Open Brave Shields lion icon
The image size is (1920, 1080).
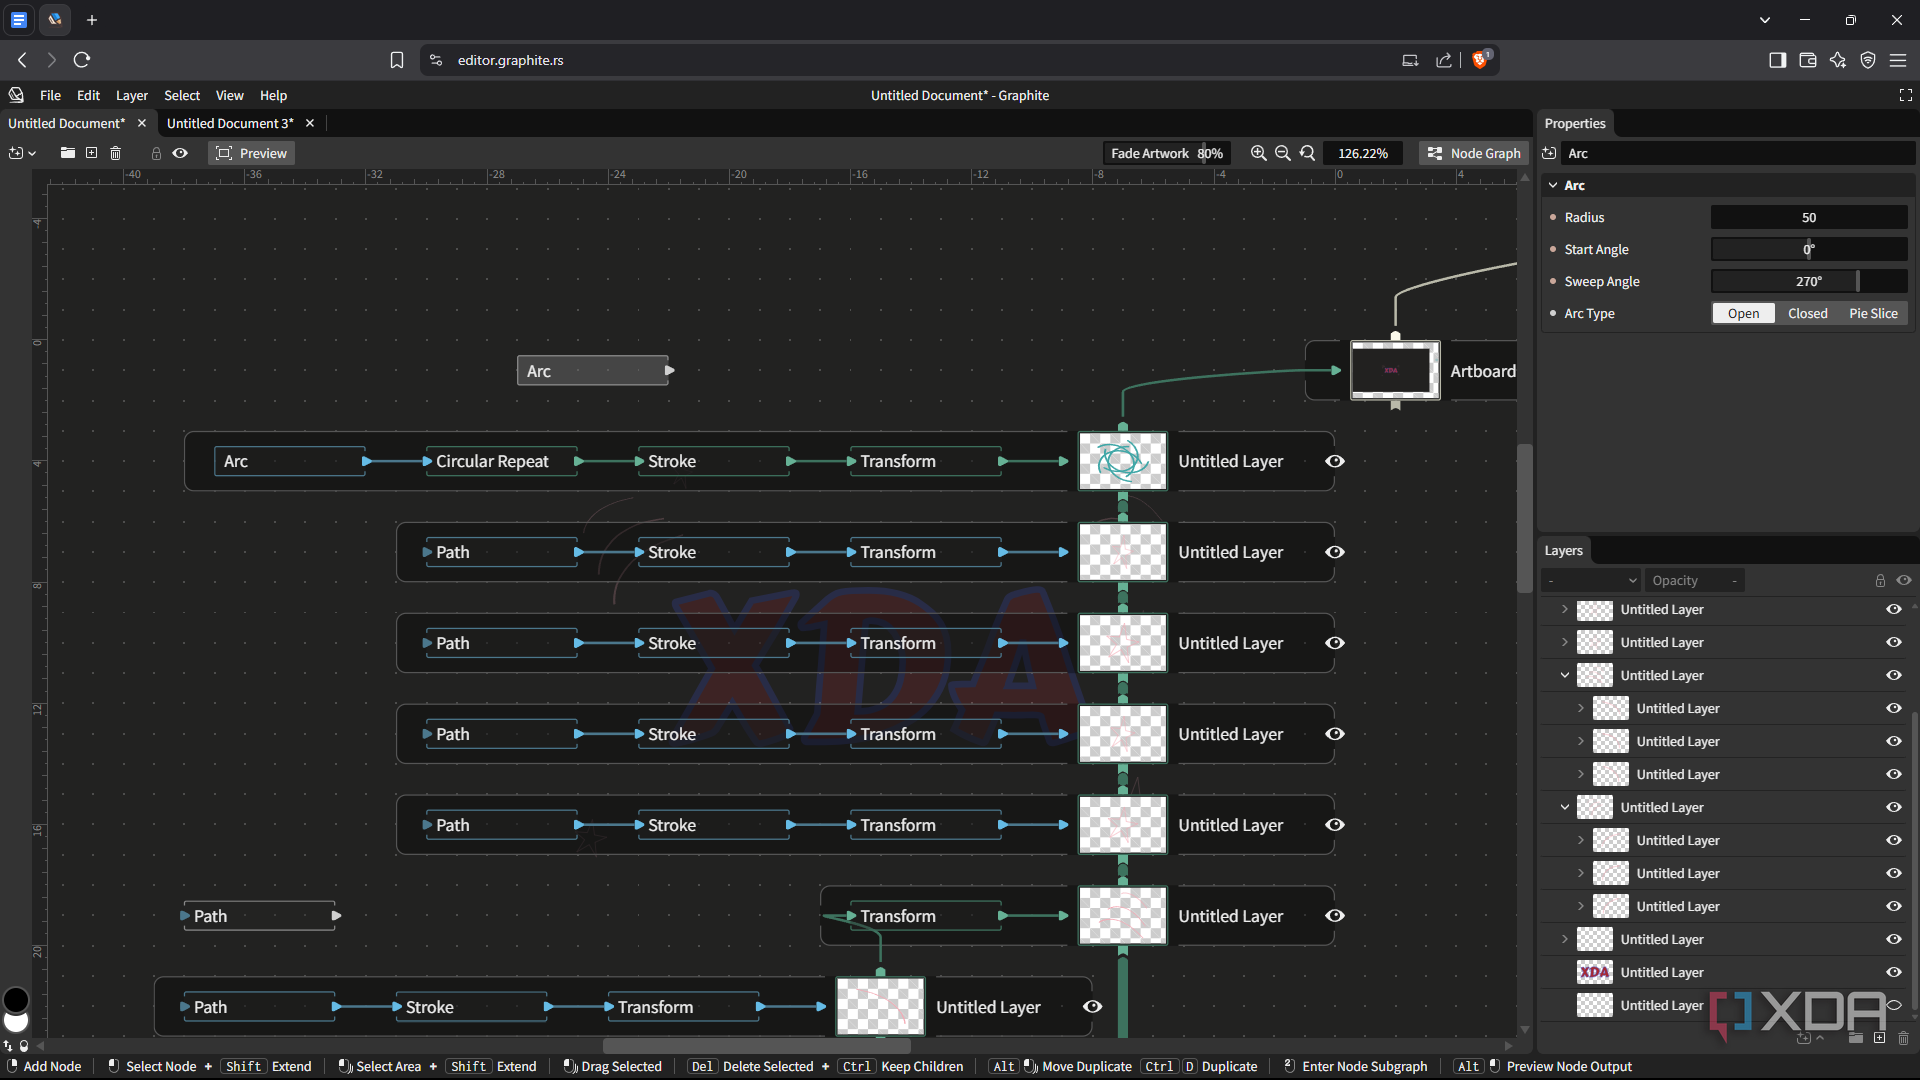click(1481, 60)
